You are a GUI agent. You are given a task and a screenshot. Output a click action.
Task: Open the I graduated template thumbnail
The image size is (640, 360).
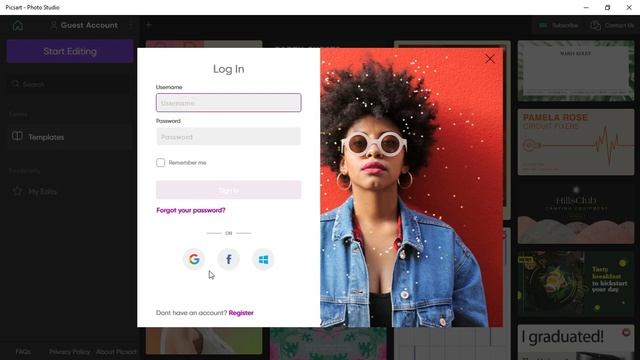coord(576,342)
